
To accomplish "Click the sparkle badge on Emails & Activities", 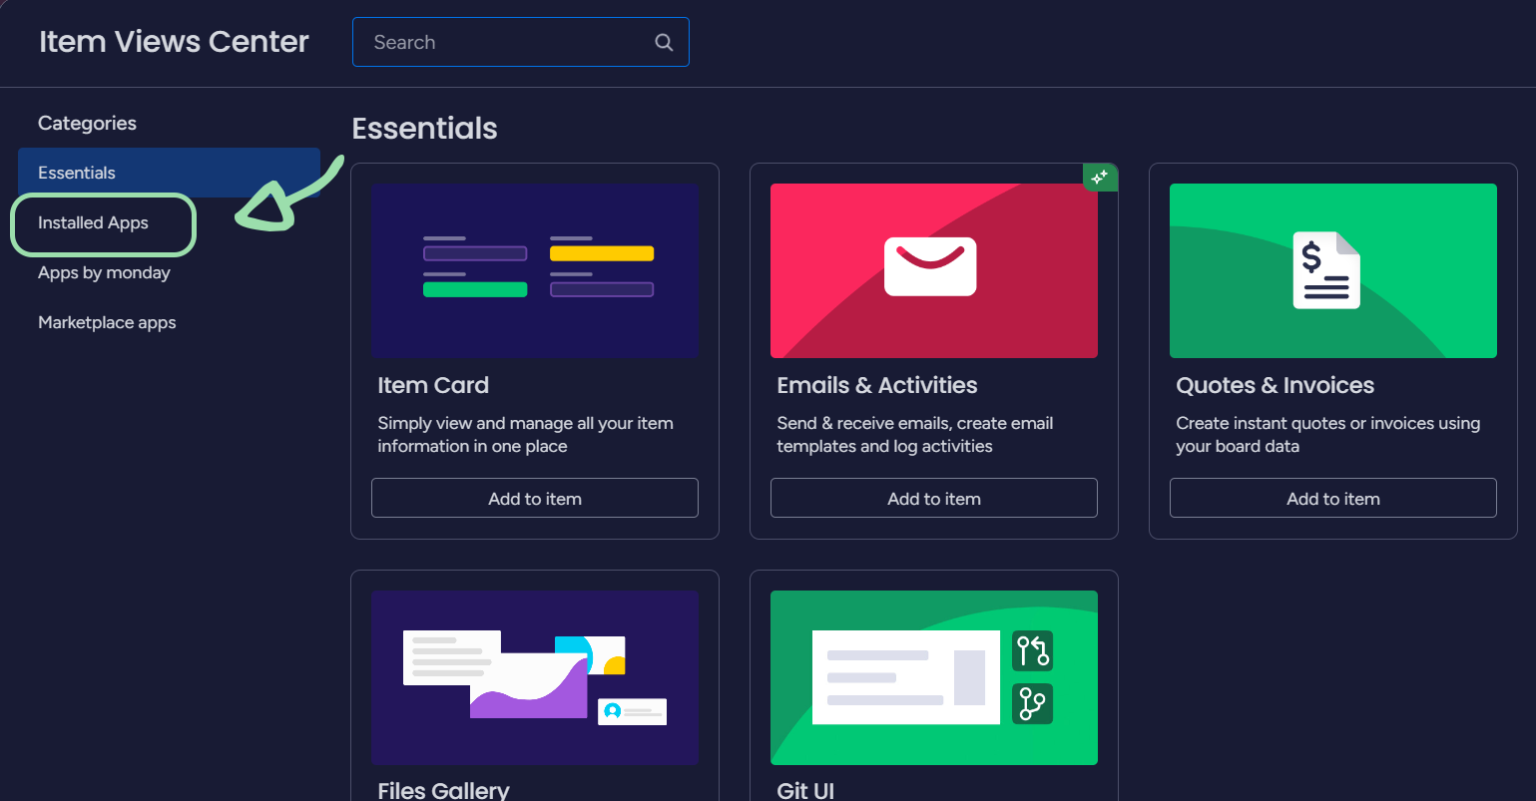I will click(1100, 177).
